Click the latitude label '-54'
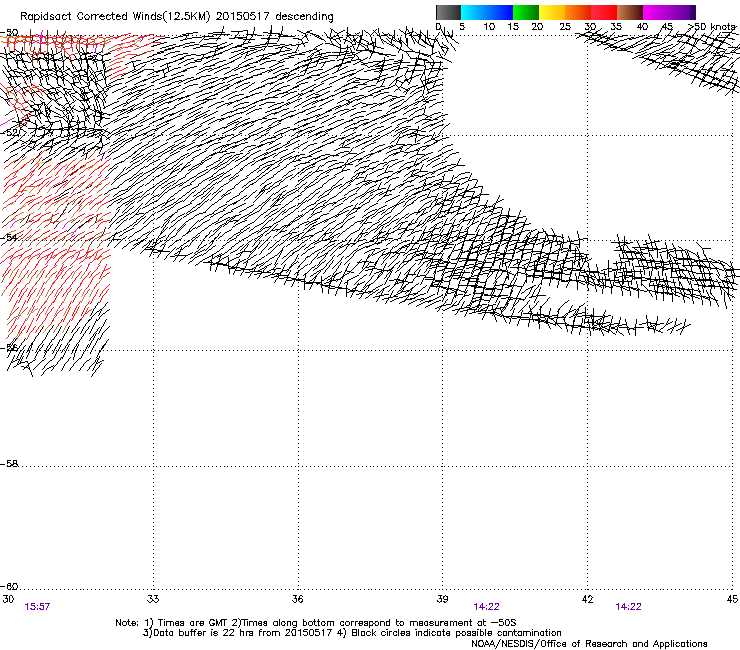The width and height of the screenshot is (740, 650). click(x=10, y=237)
